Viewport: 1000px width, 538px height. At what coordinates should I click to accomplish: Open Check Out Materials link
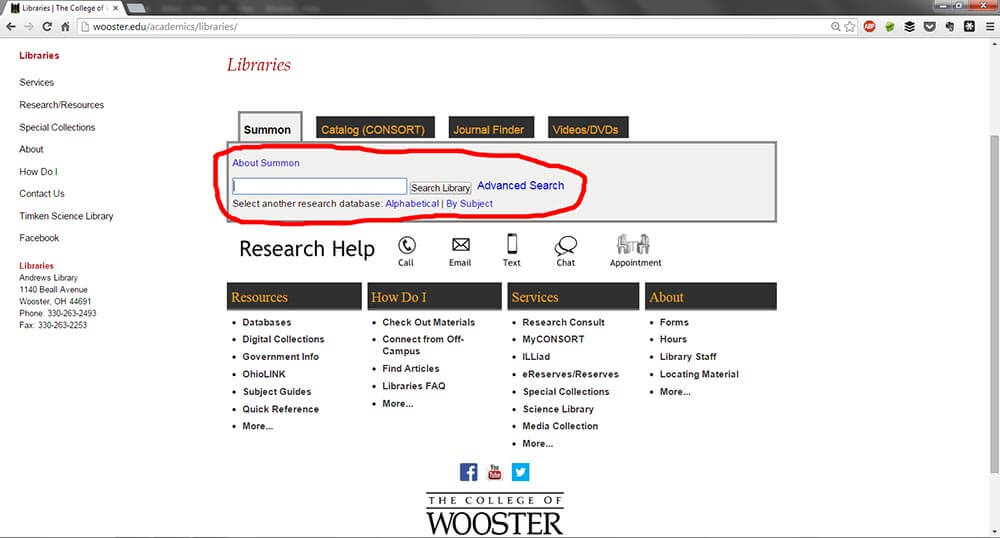click(429, 323)
